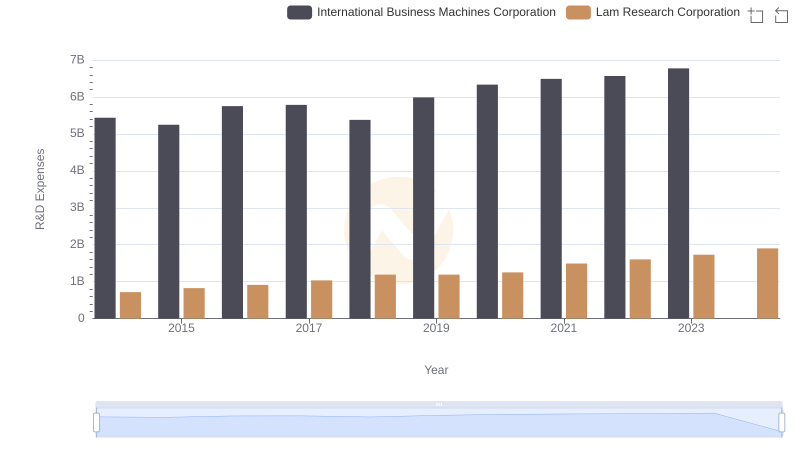This screenshot has height=461, width=800.
Task: Click the 1B y-axis label
Action: [x=77, y=281]
